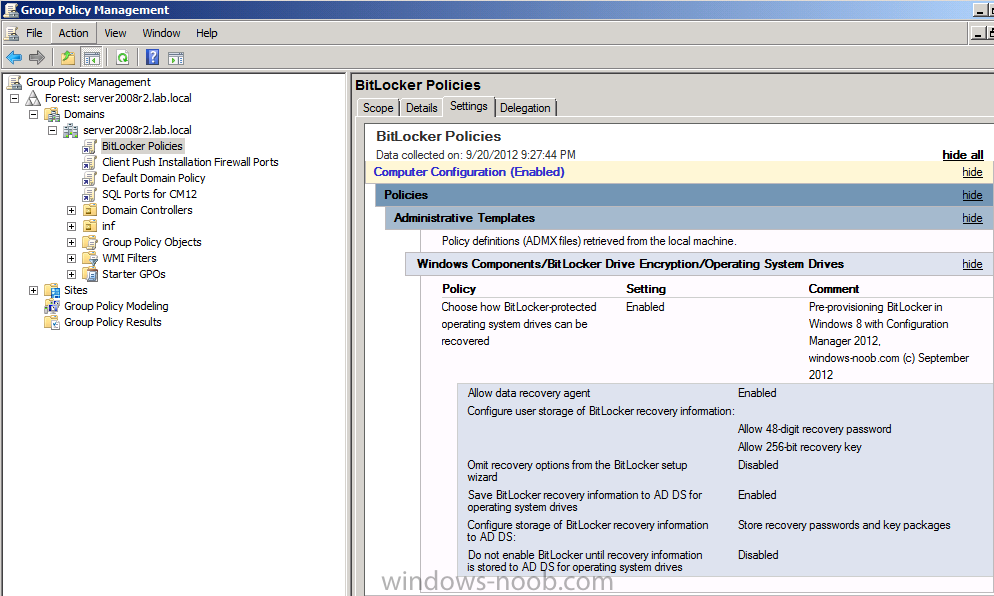Expand the Domain Controllers node
Viewport: 994px width, 596px height.
point(72,211)
